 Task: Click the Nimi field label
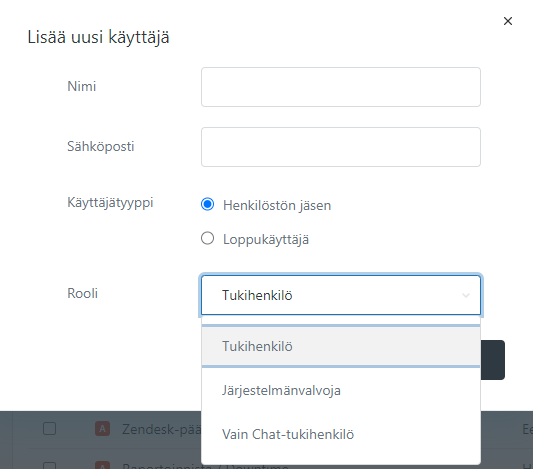pos(82,86)
